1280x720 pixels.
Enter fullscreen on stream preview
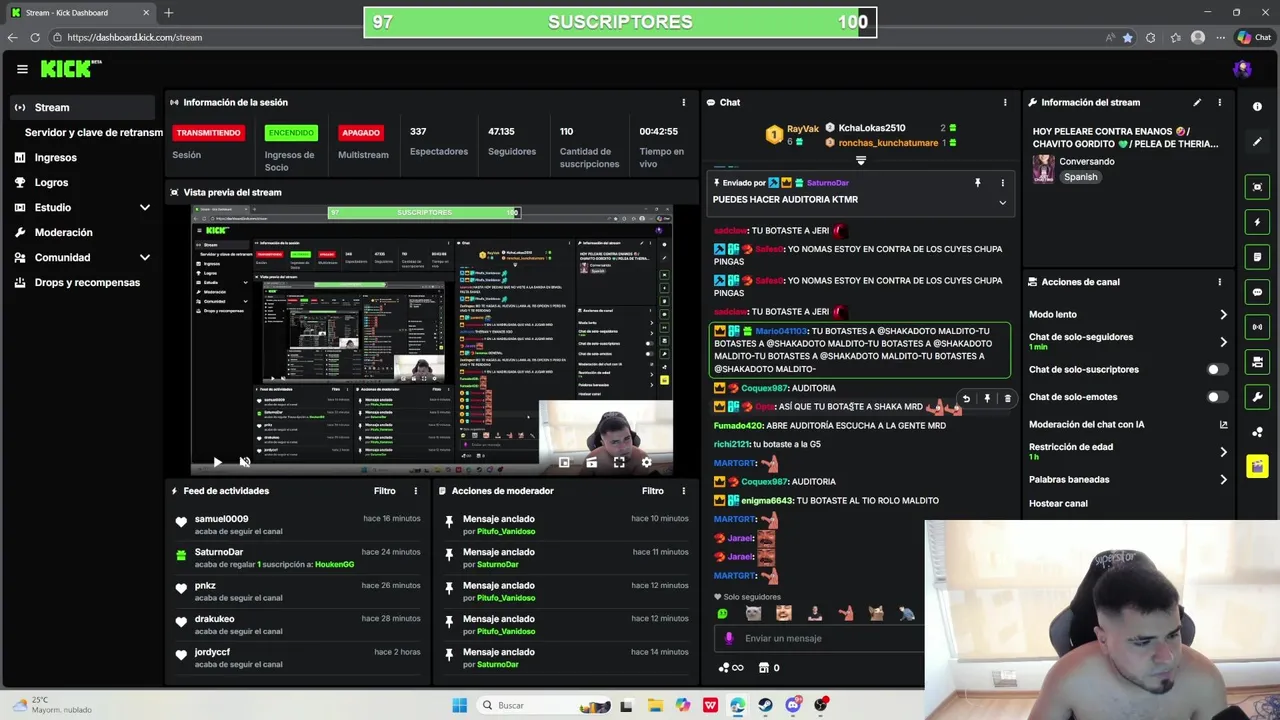pyautogui.click(x=619, y=462)
